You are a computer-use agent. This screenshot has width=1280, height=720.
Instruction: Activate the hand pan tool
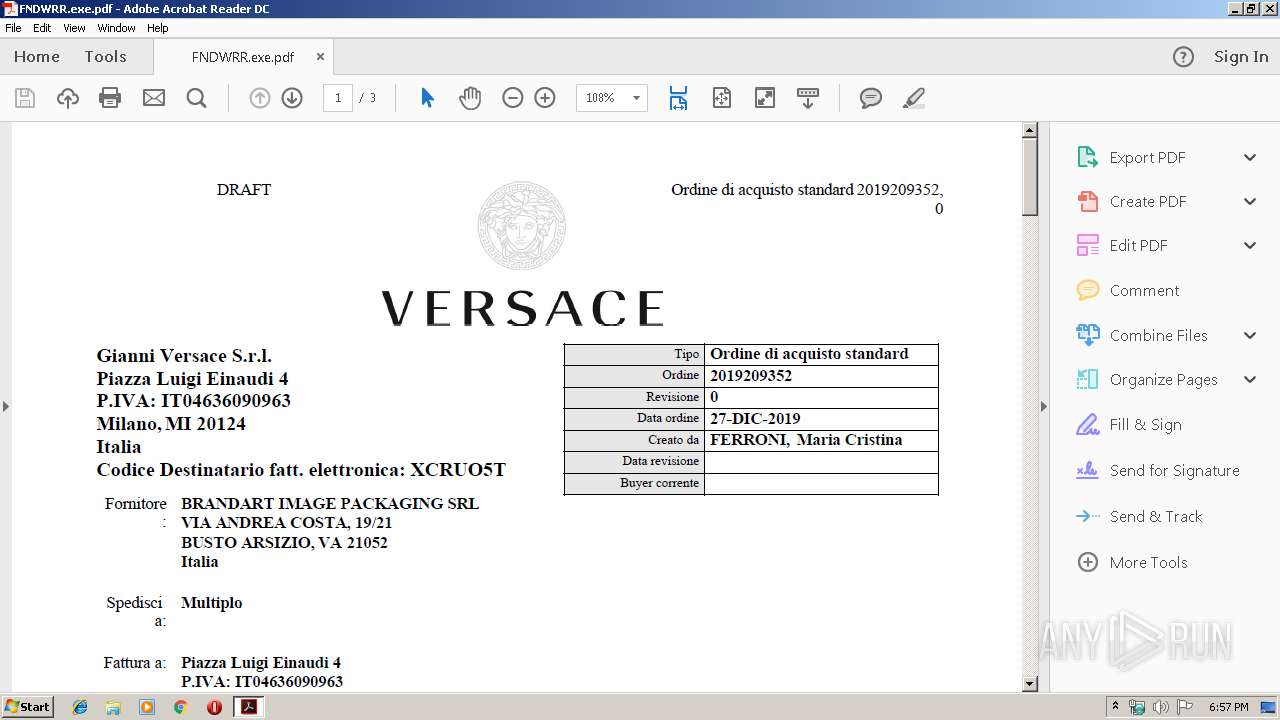[x=470, y=98]
